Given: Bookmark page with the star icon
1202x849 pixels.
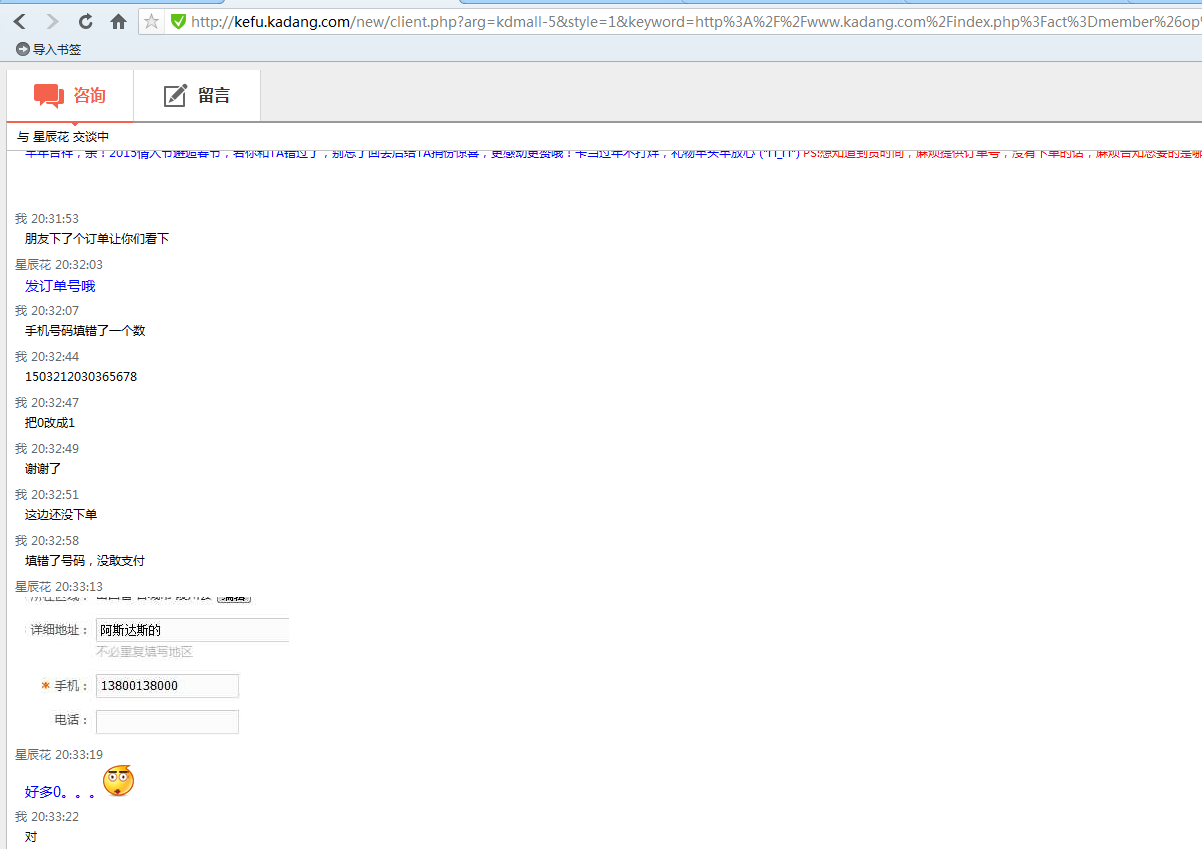Looking at the screenshot, I should tap(151, 21).
